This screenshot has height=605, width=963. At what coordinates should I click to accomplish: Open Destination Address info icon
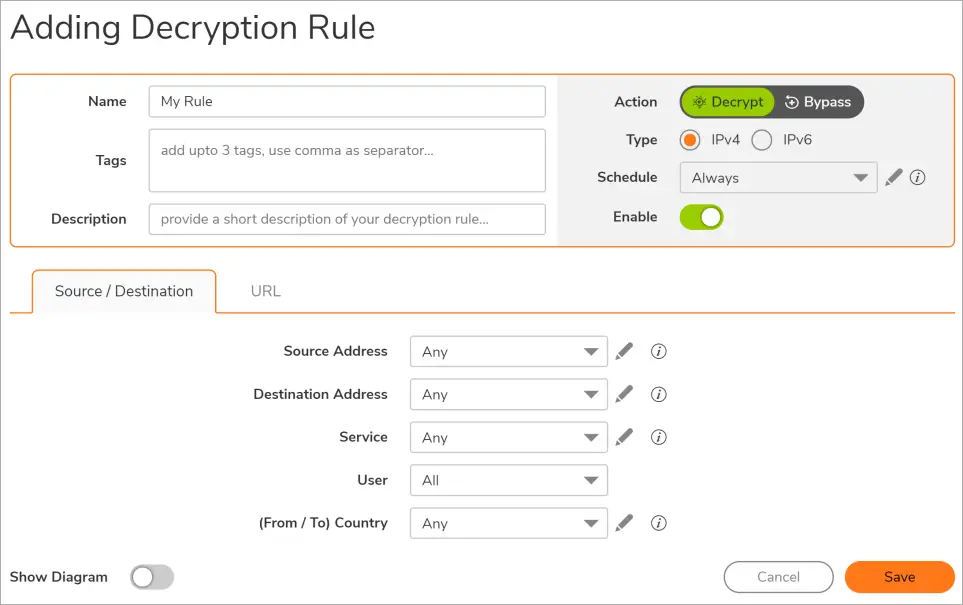tap(658, 394)
